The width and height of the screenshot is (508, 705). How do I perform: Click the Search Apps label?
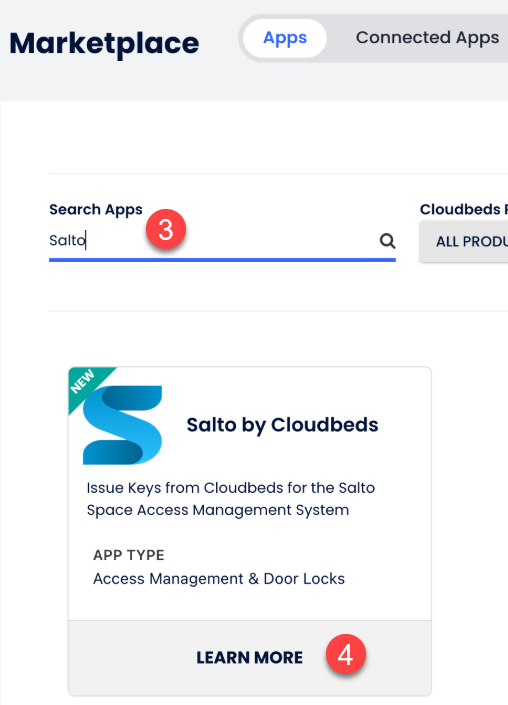tap(96, 210)
